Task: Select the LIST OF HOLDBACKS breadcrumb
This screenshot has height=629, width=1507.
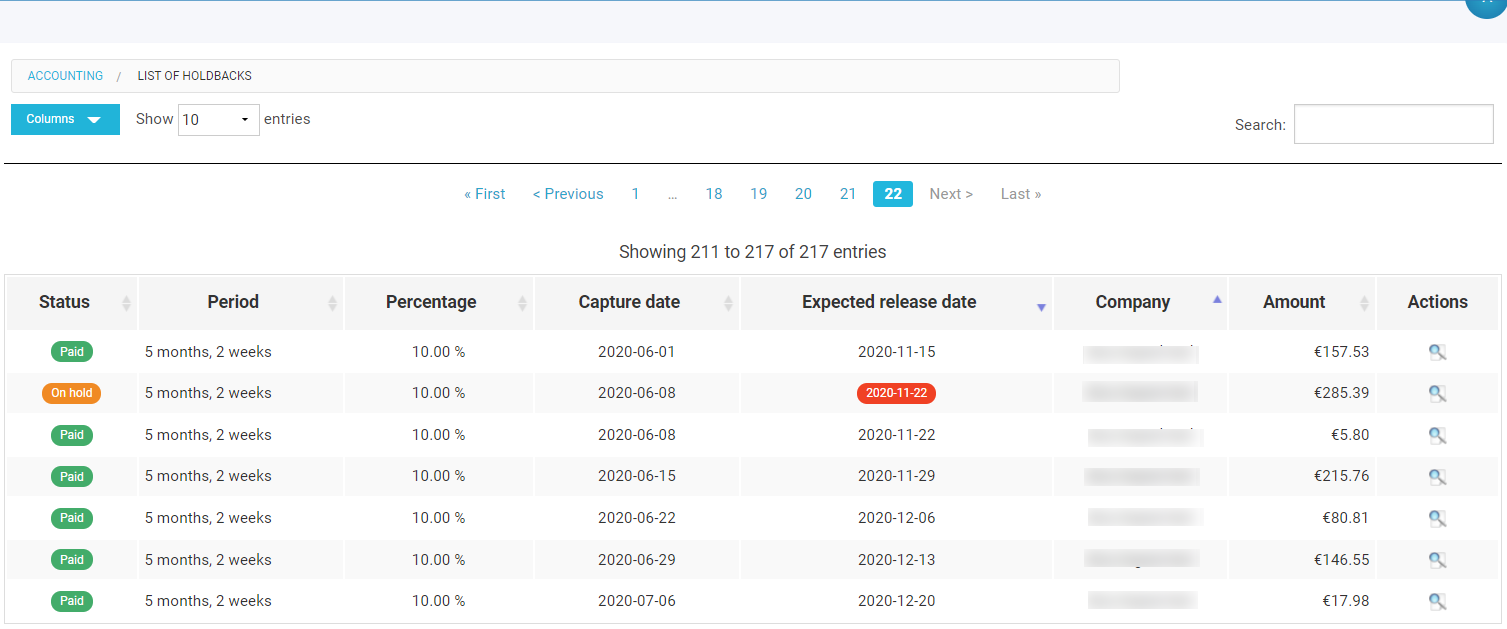Action: (x=194, y=75)
